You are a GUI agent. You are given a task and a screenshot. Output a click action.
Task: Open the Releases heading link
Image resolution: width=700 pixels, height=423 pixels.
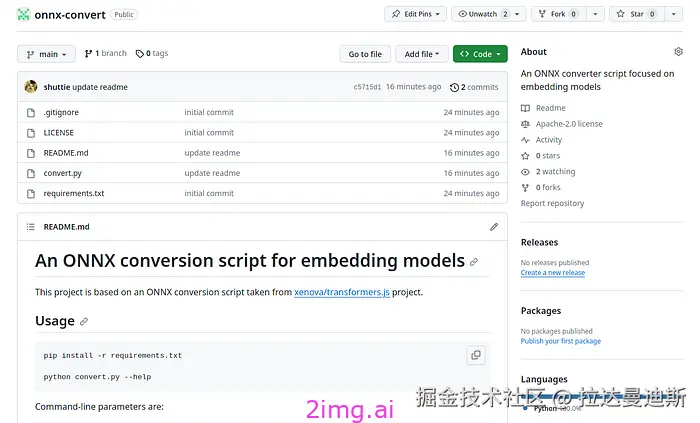[539, 242]
